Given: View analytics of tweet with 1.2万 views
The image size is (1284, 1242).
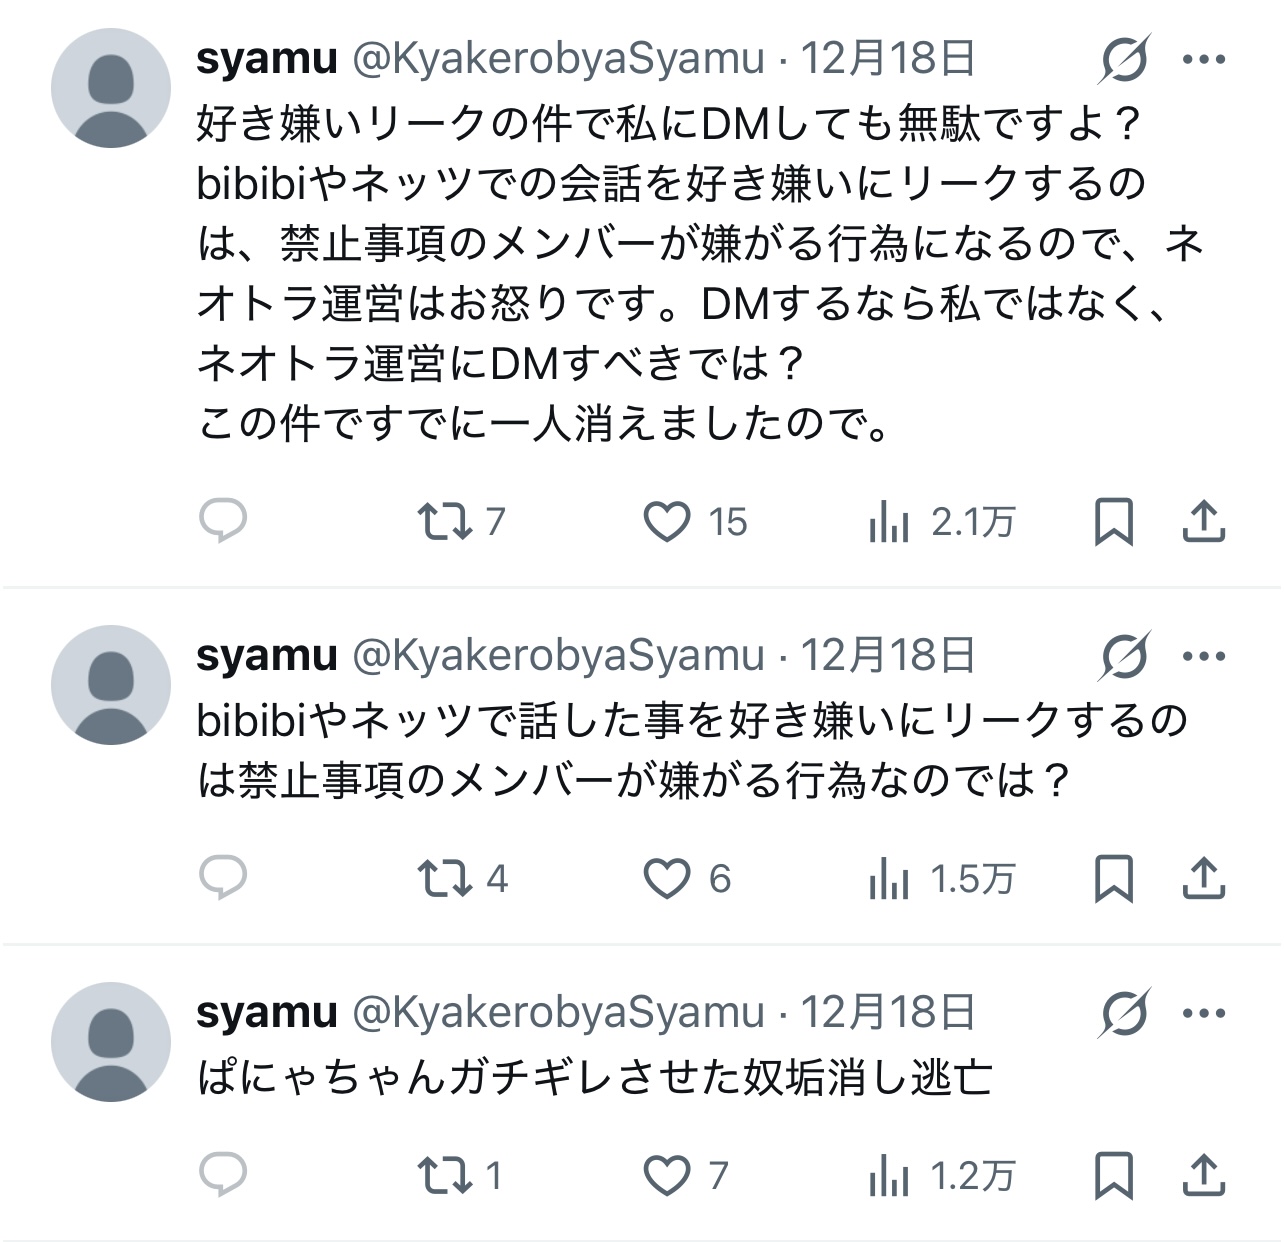Looking at the screenshot, I should [x=889, y=1175].
